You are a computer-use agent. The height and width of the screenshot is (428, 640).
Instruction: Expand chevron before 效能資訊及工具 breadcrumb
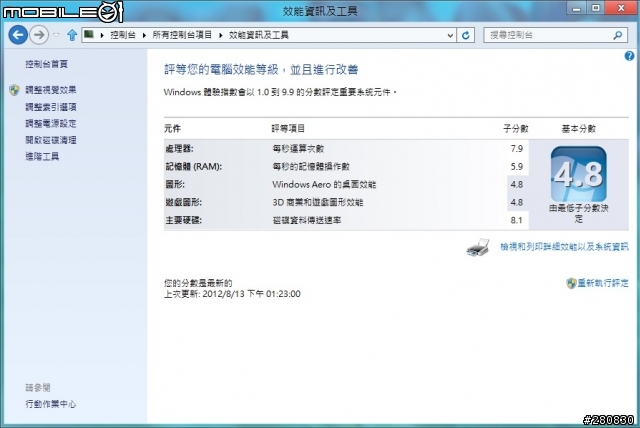click(220, 35)
